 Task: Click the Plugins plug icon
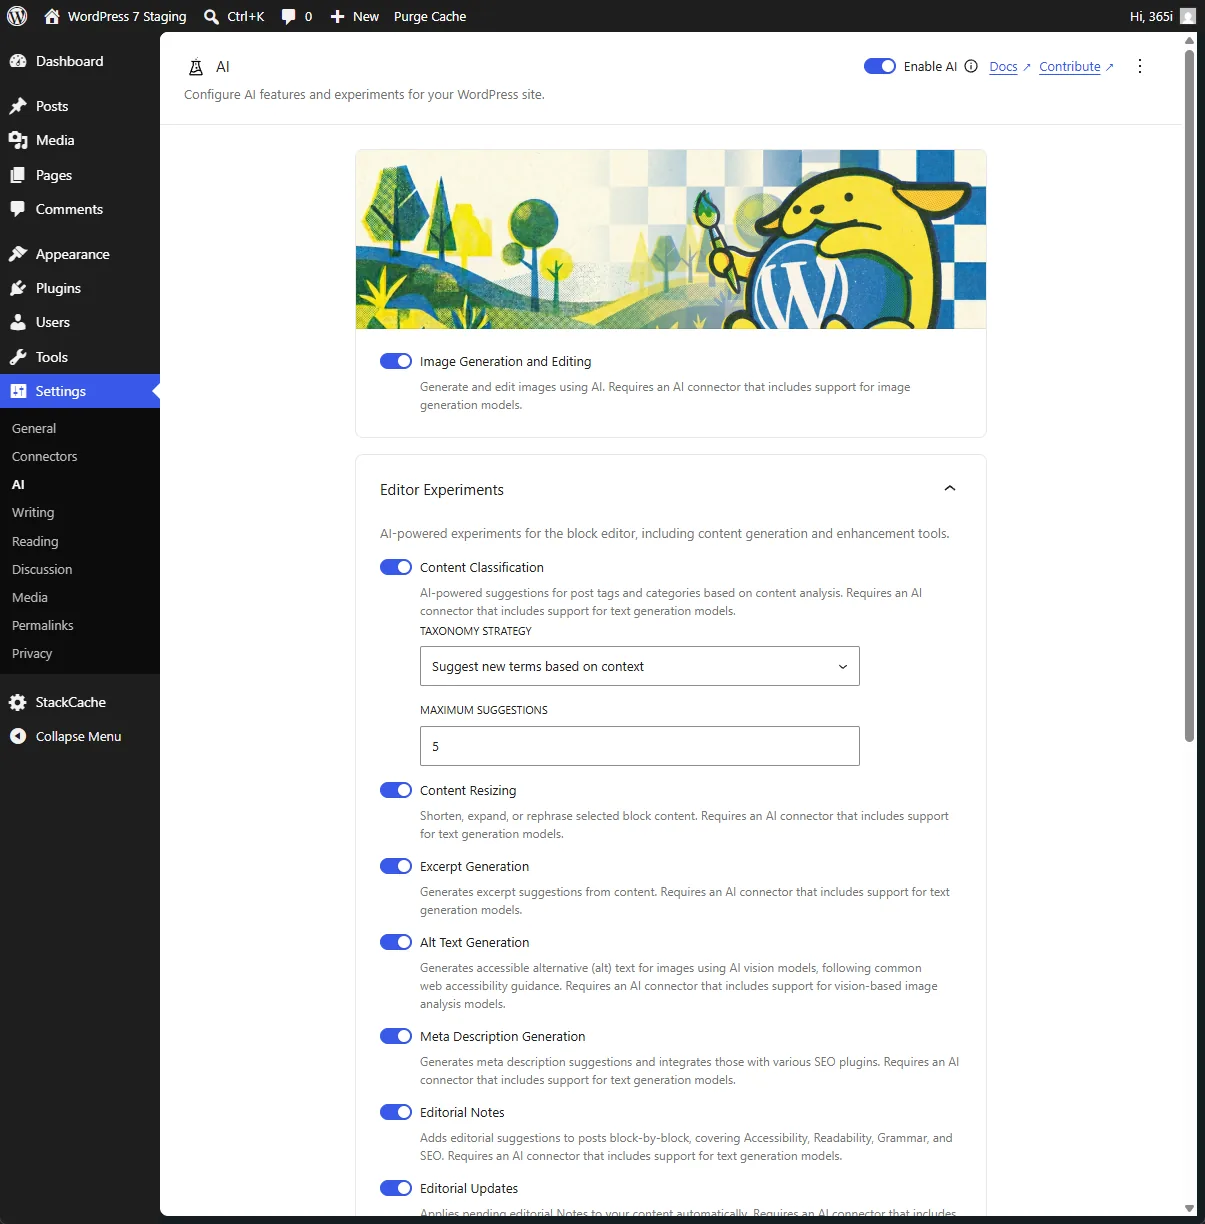[x=18, y=288]
